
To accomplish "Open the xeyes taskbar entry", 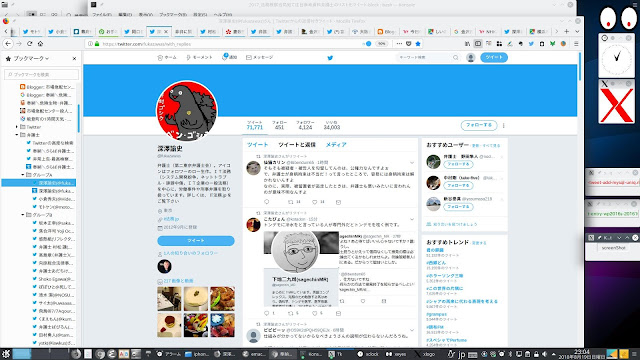I will pyautogui.click(x=396, y=354).
